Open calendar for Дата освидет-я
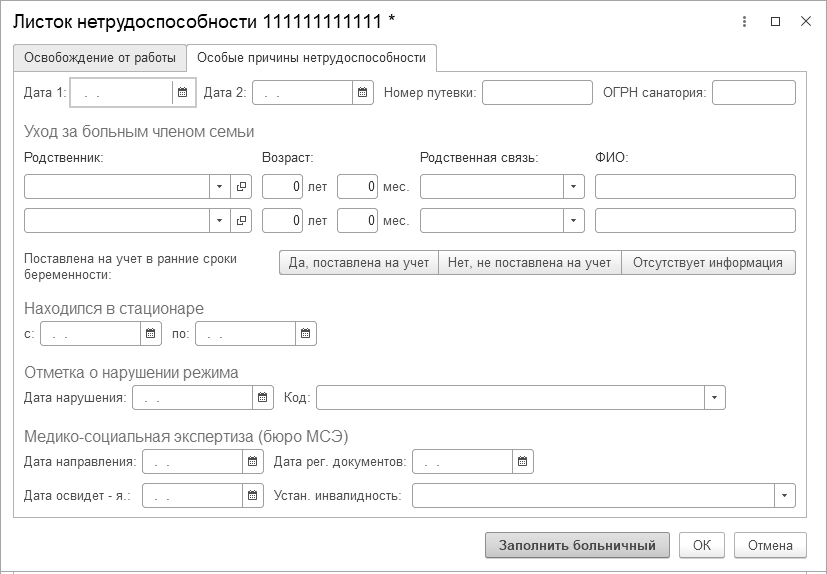 (x=252, y=495)
